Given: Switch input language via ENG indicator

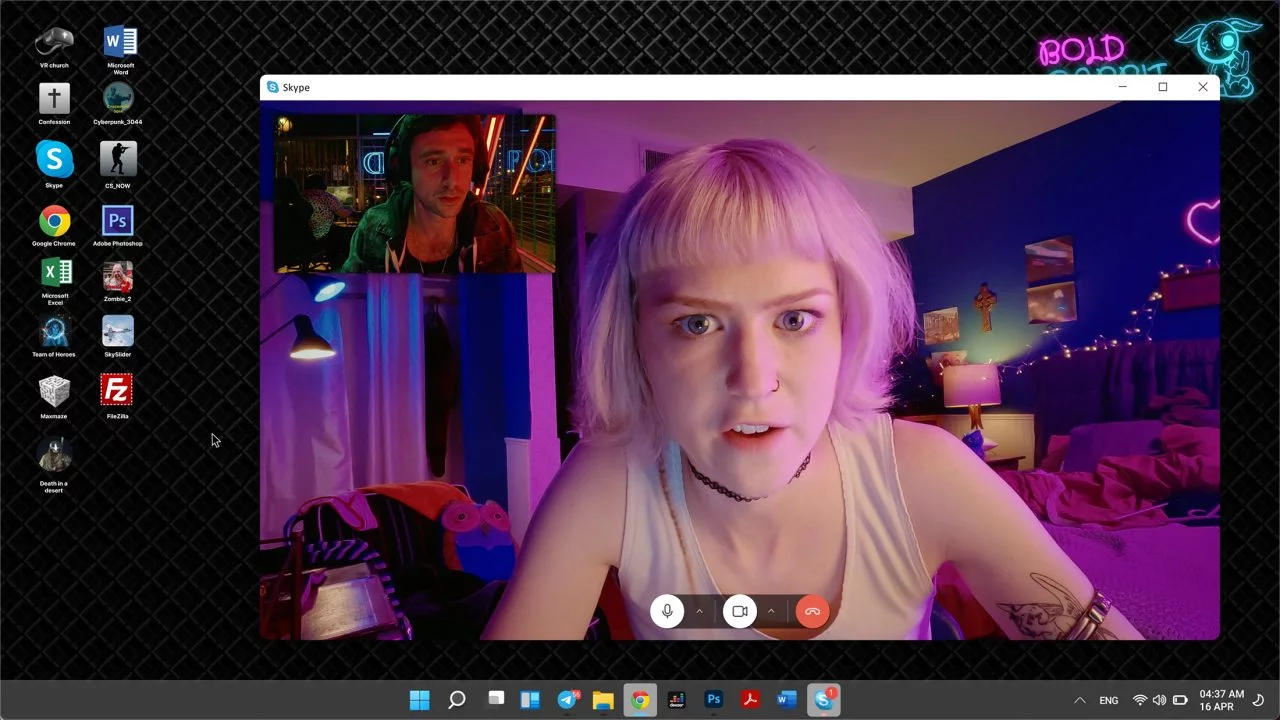Looking at the screenshot, I should 1108,700.
